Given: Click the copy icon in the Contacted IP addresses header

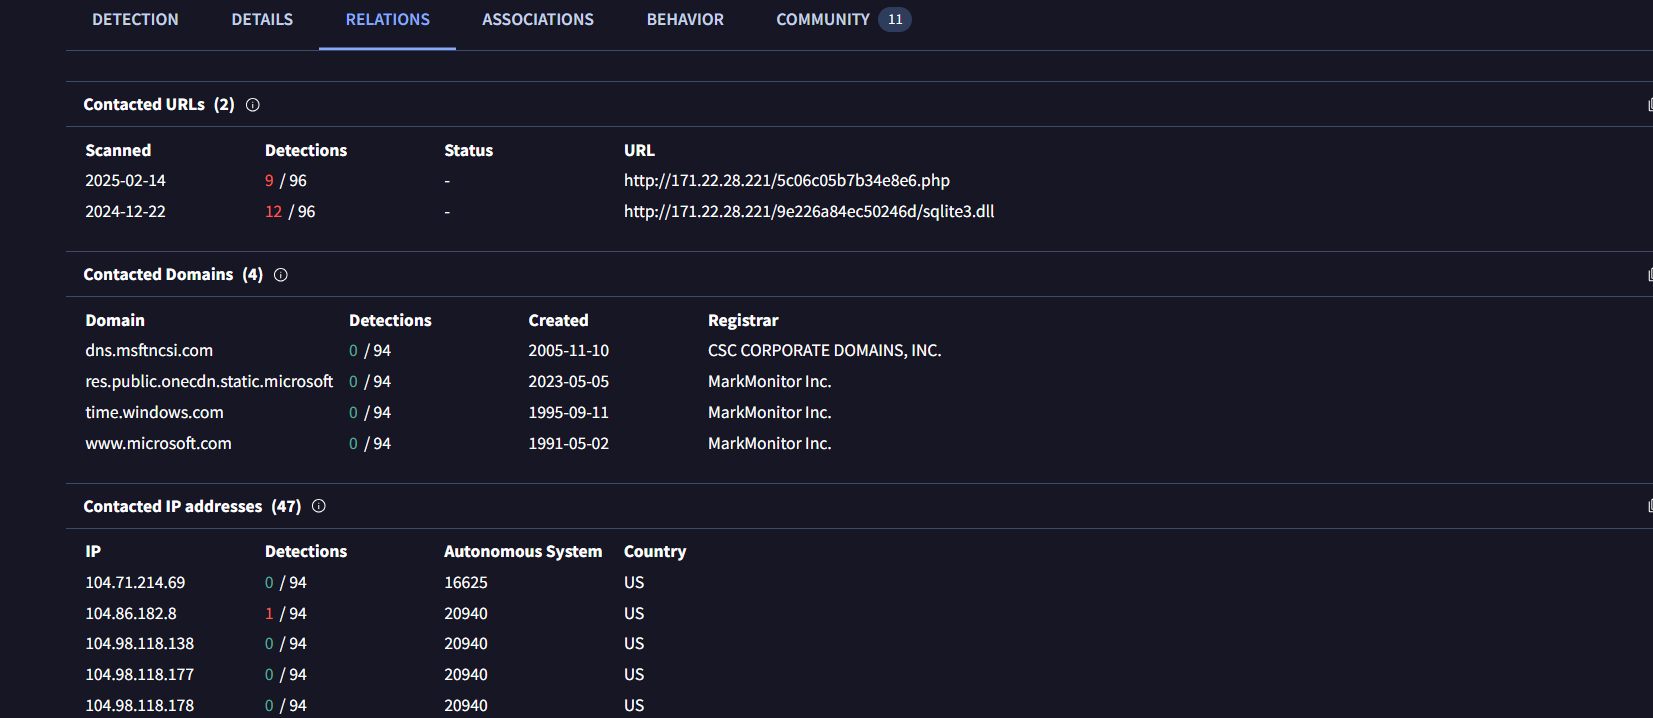Looking at the screenshot, I should (x=1649, y=506).
